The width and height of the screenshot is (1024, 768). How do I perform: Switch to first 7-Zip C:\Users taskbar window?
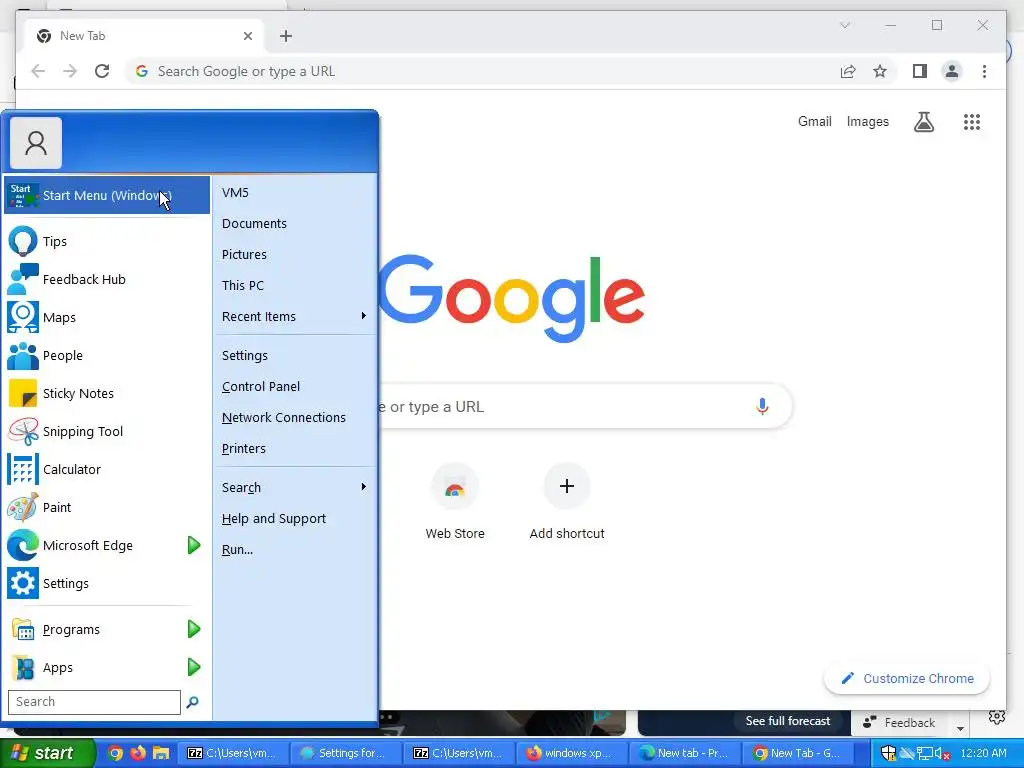pyautogui.click(x=232, y=753)
